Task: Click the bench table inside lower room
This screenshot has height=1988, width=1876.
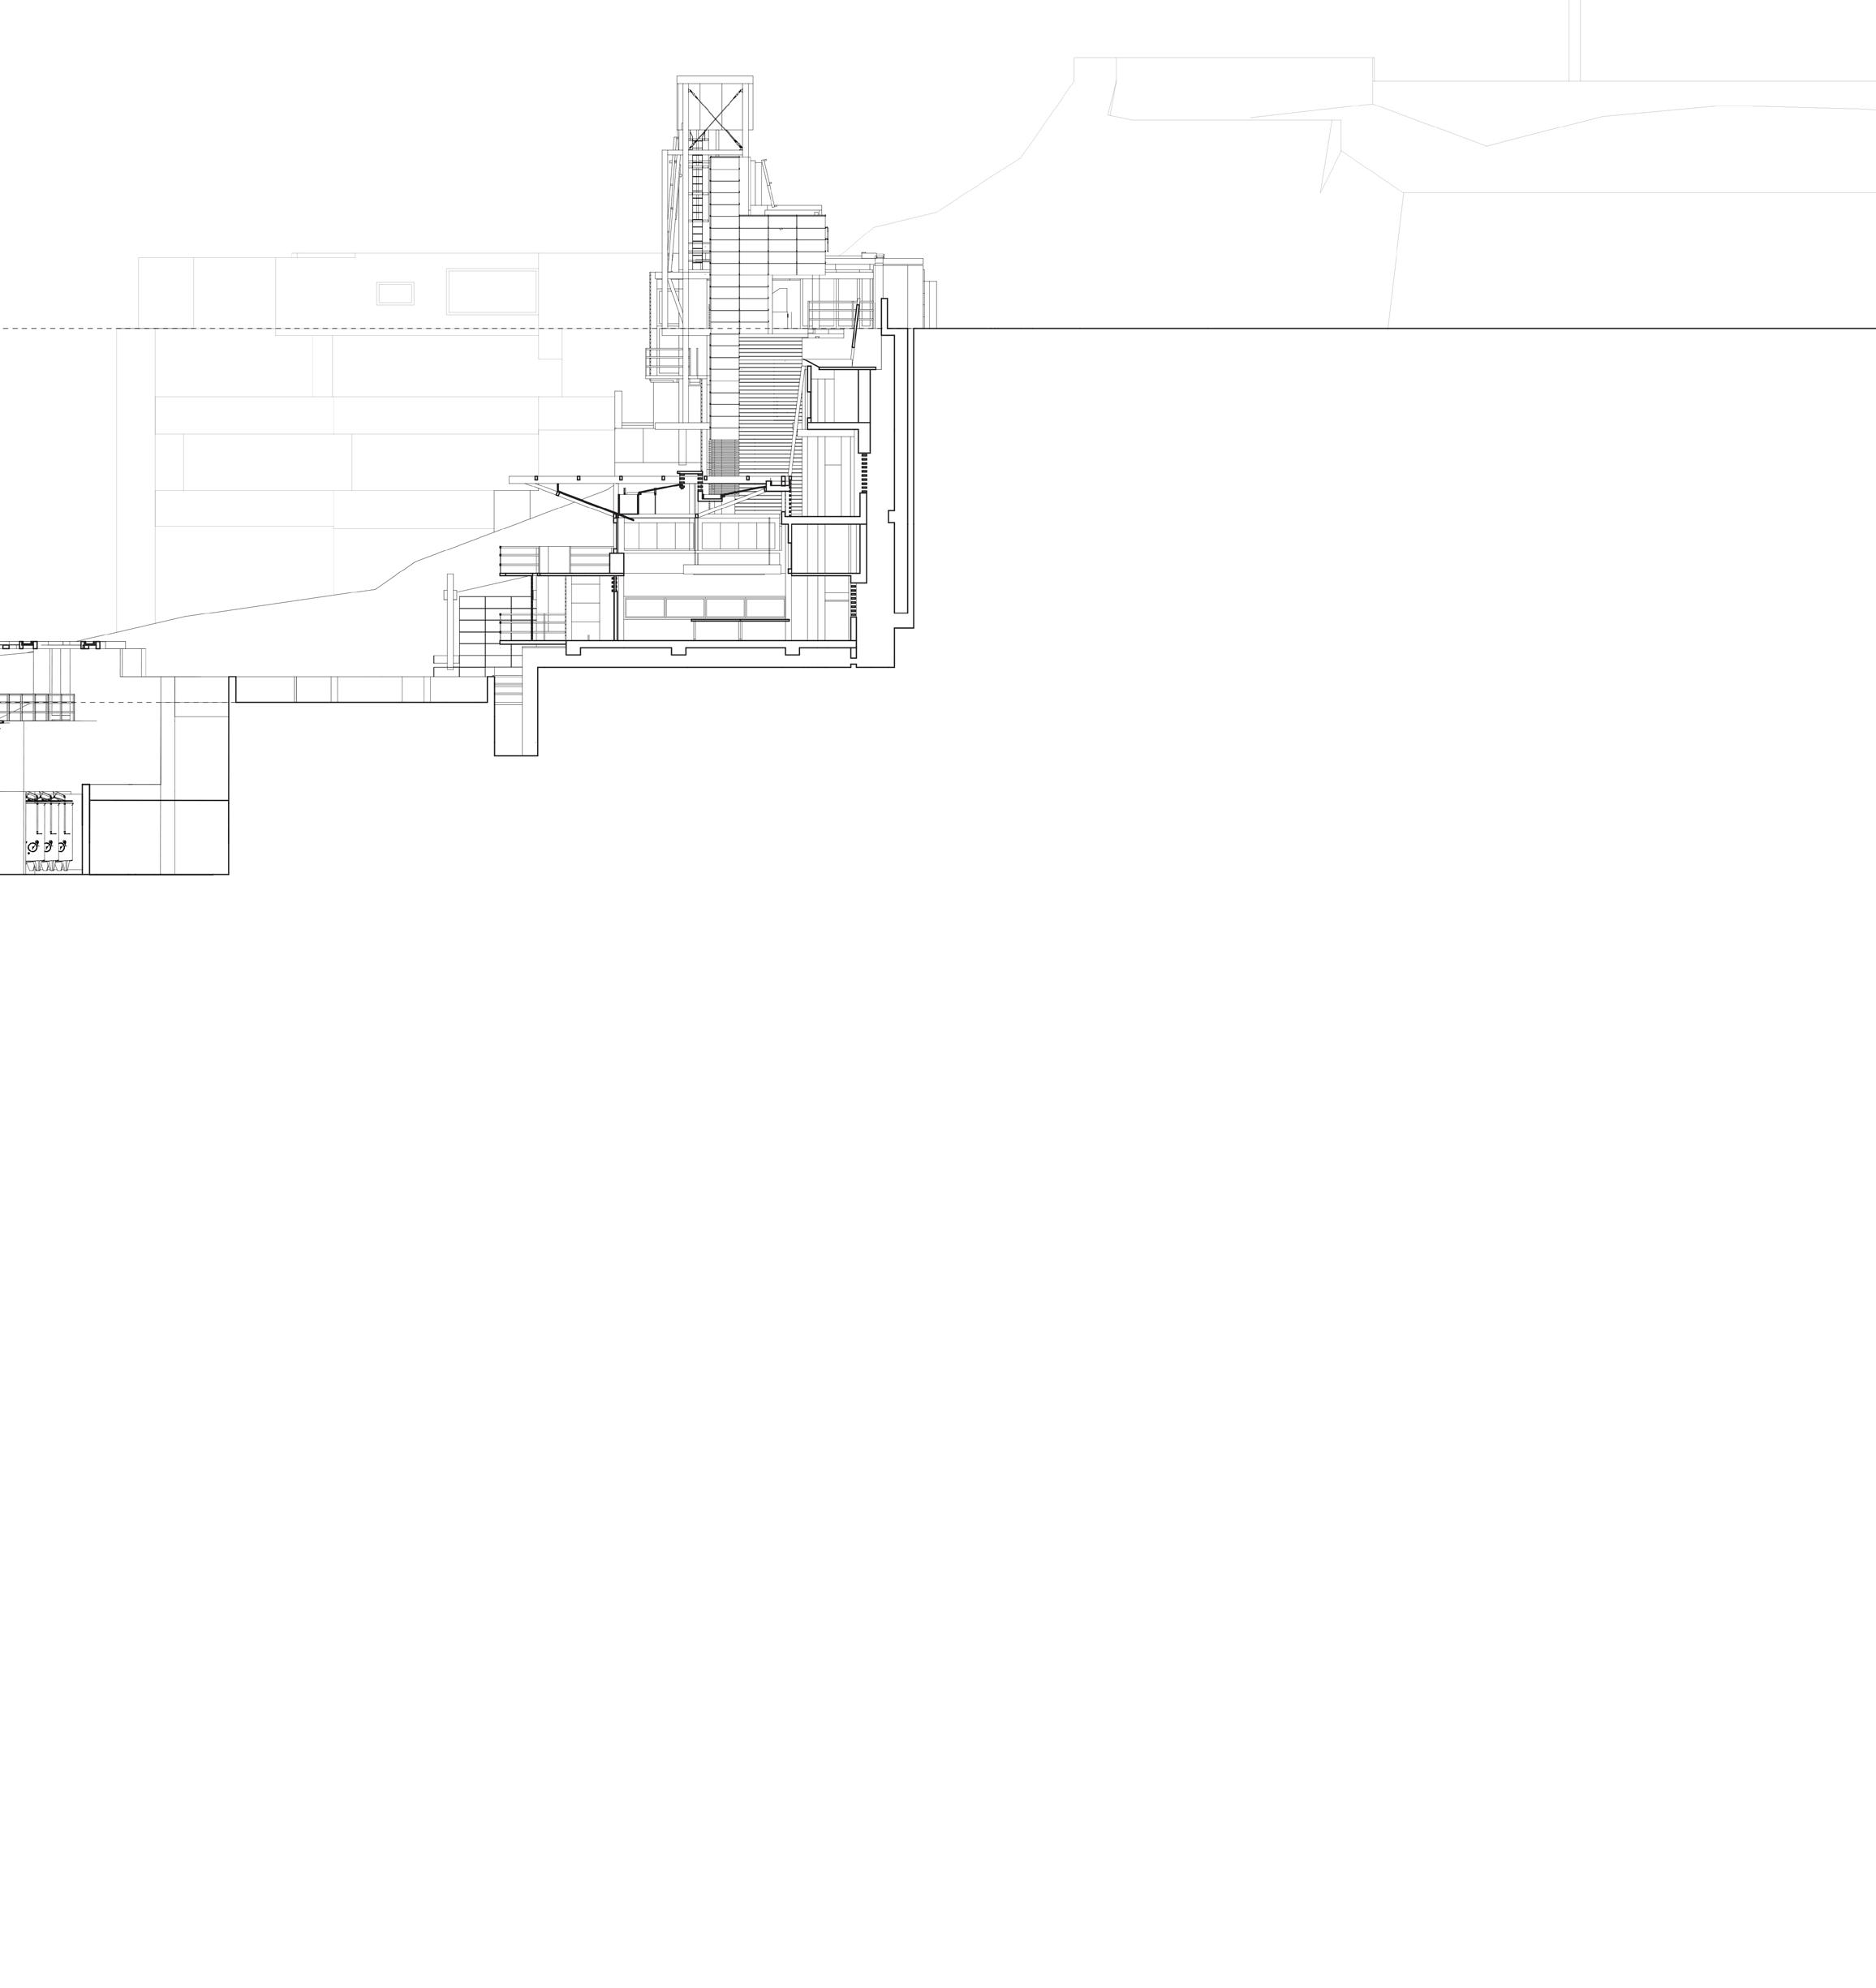Action: [740, 622]
